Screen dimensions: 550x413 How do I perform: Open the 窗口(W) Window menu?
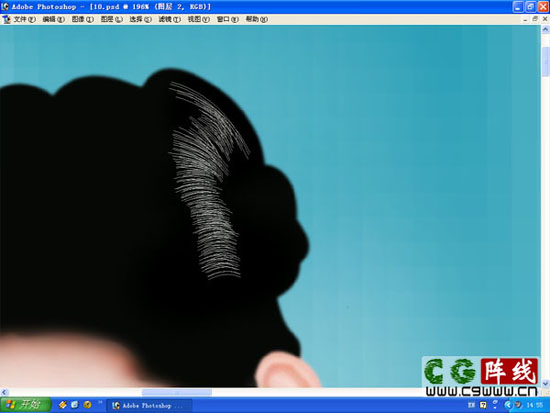point(228,19)
